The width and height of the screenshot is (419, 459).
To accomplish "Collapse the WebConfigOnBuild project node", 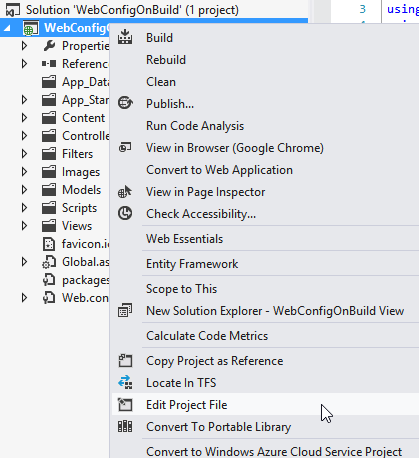I will coord(7,29).
